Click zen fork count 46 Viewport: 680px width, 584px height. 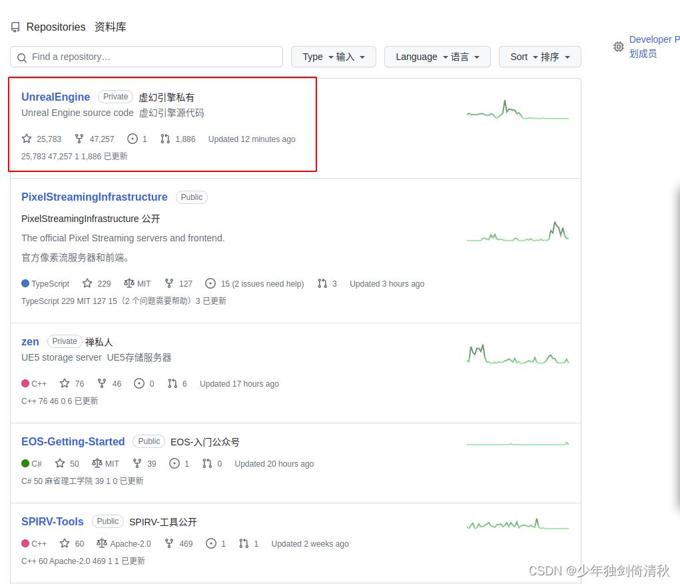click(109, 384)
